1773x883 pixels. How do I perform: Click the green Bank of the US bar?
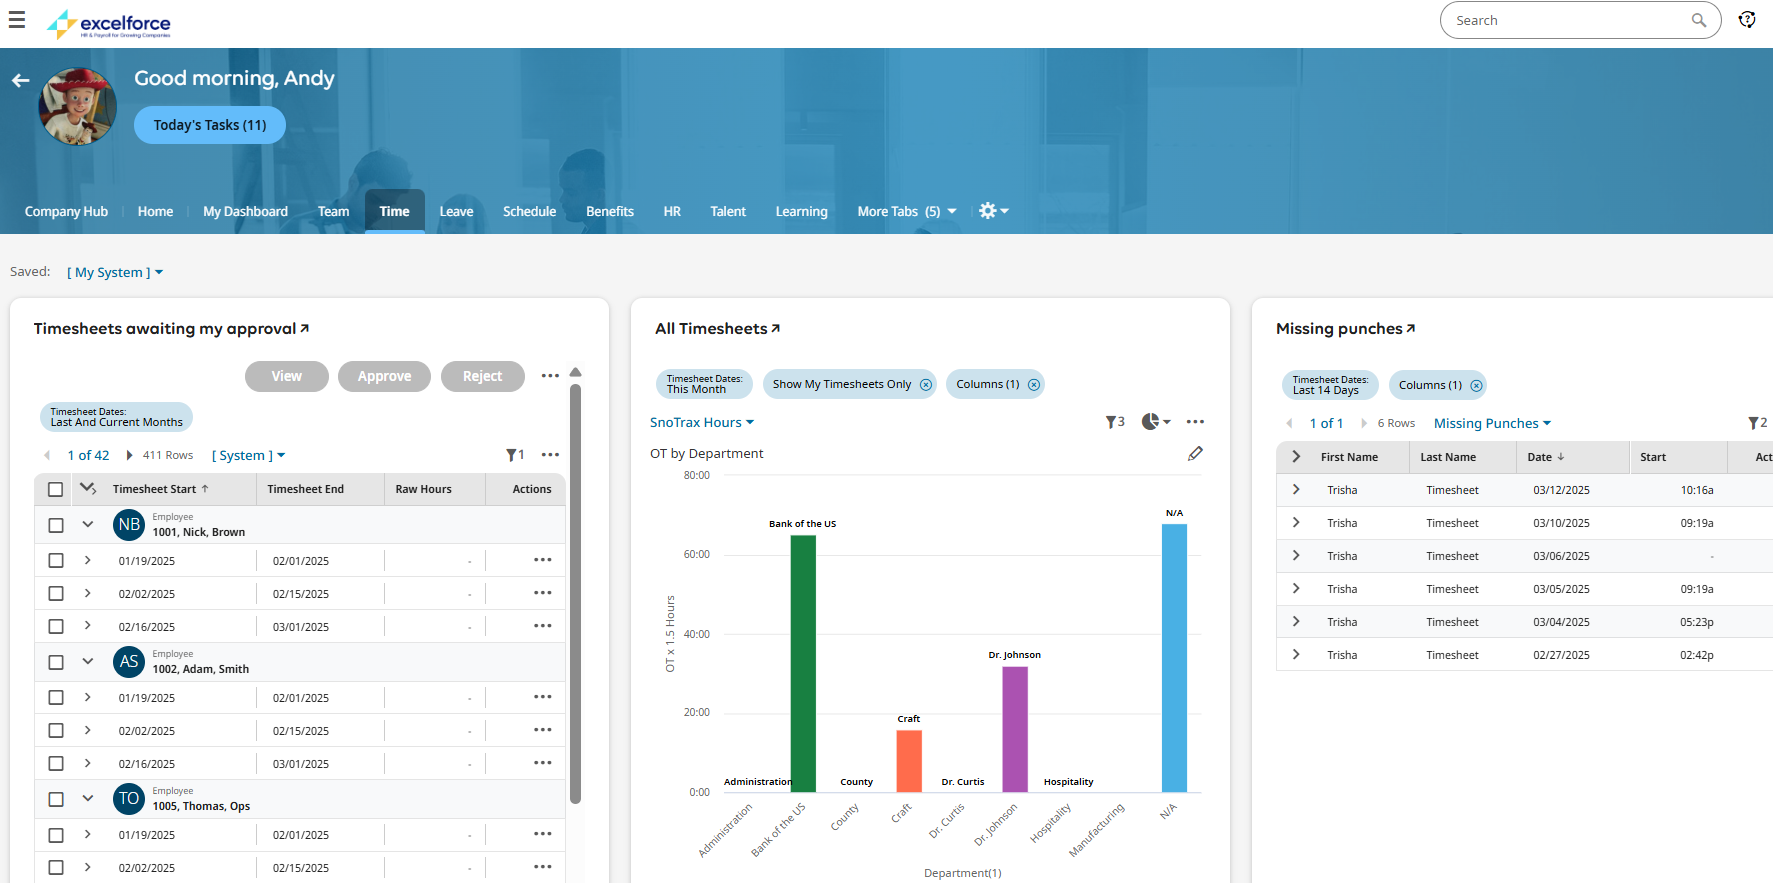point(803,664)
